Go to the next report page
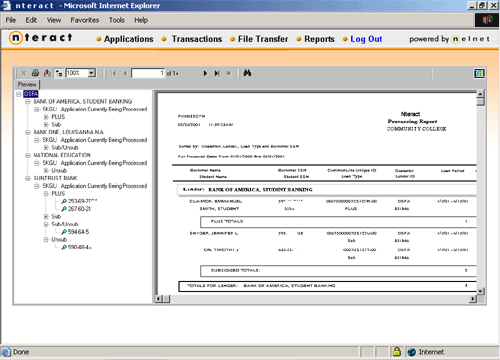Screen dimensions: 500x360 point(205,73)
